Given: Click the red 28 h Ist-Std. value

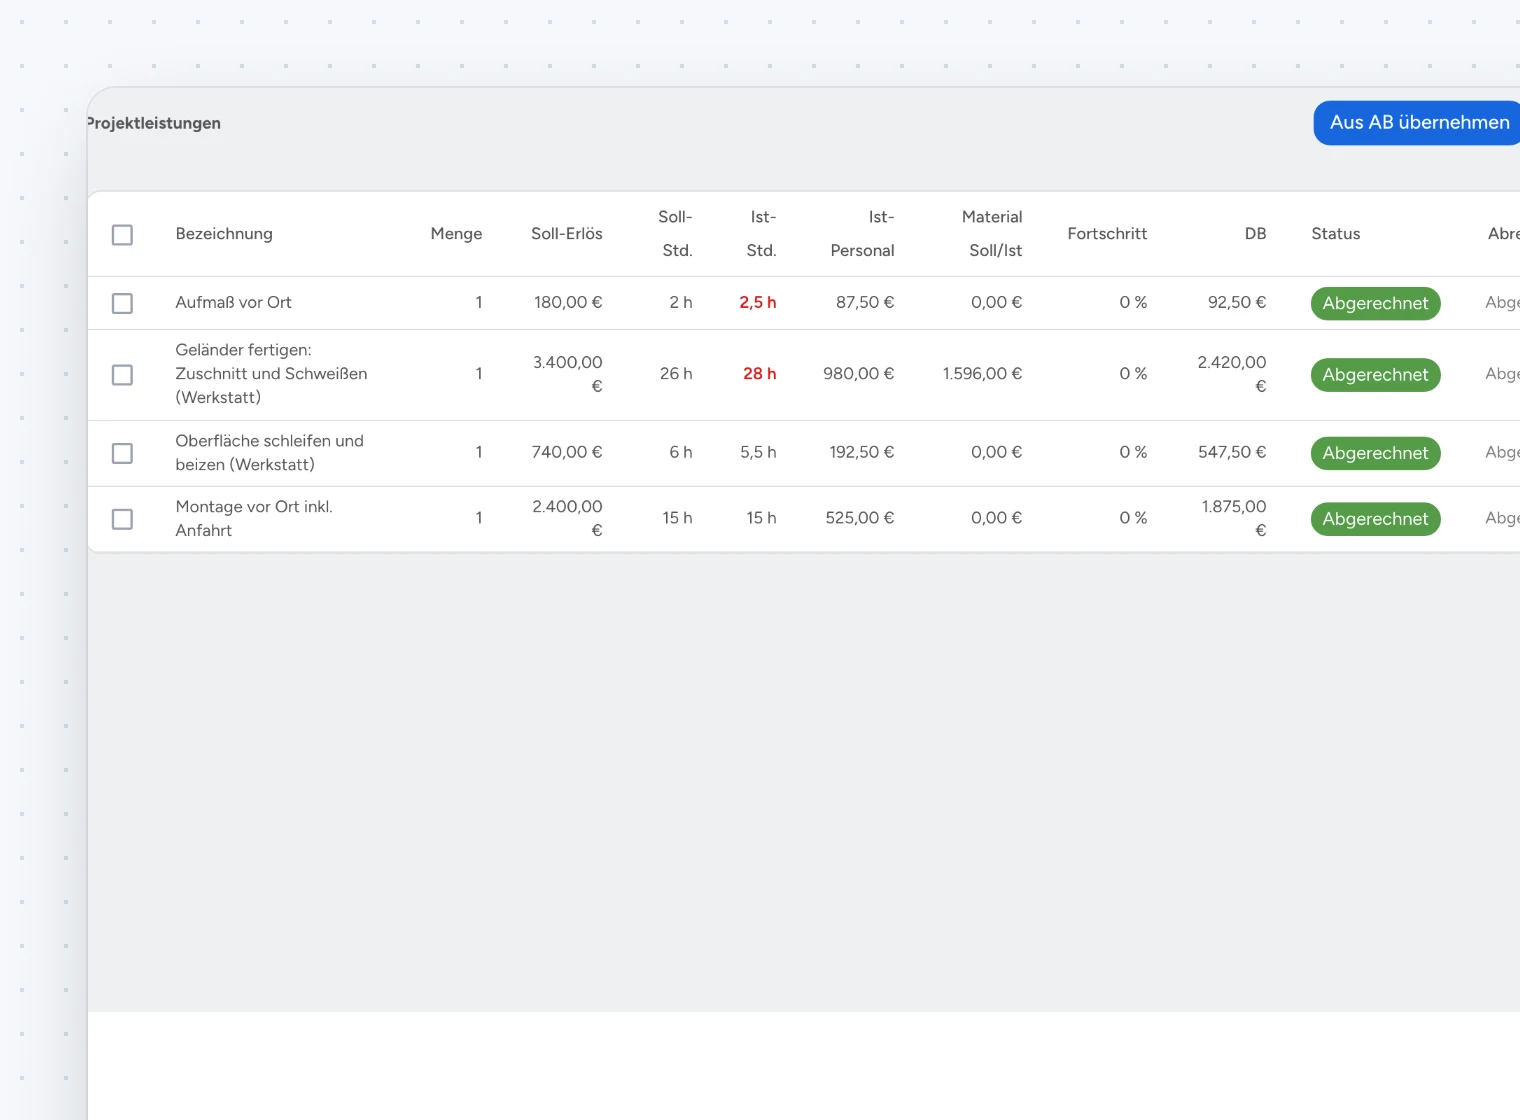Looking at the screenshot, I should point(760,374).
